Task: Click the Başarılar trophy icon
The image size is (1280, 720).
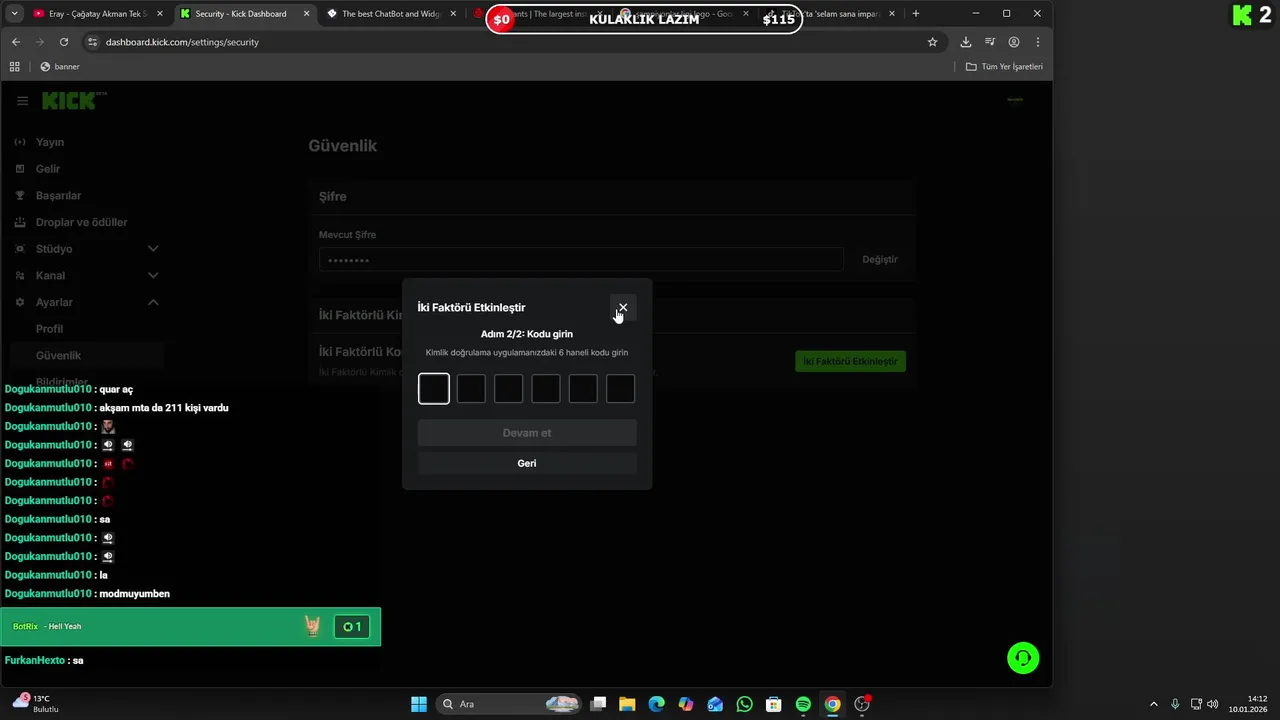Action: coord(20,196)
